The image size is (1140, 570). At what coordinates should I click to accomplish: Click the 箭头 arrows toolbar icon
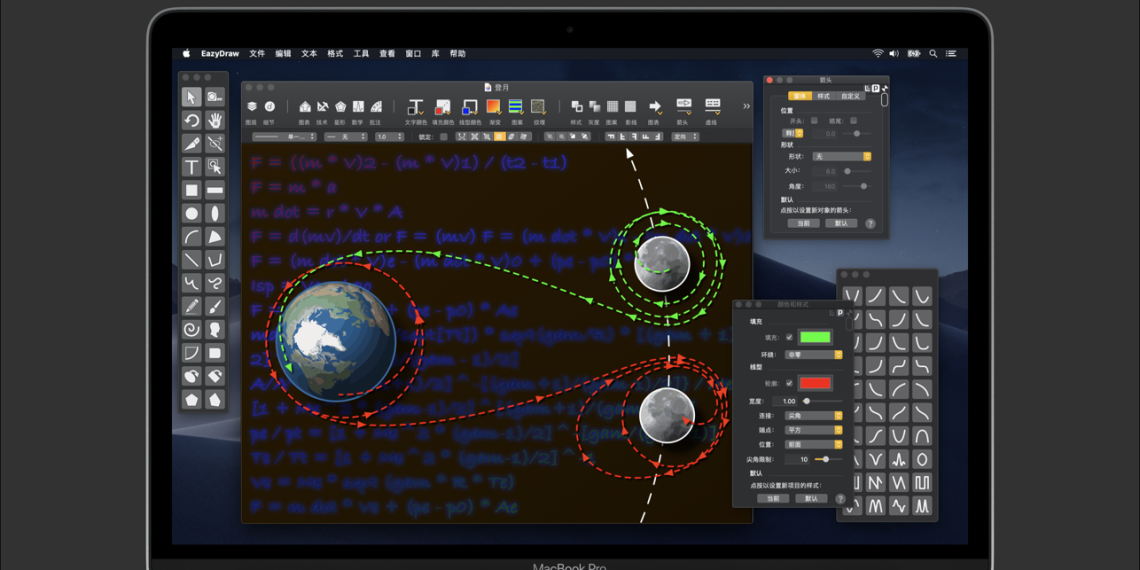684,106
